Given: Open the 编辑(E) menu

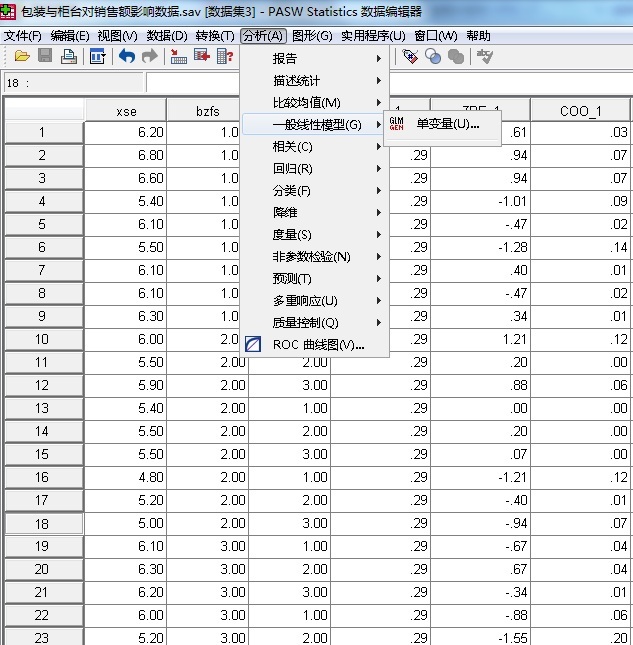Looking at the screenshot, I should click(70, 36).
